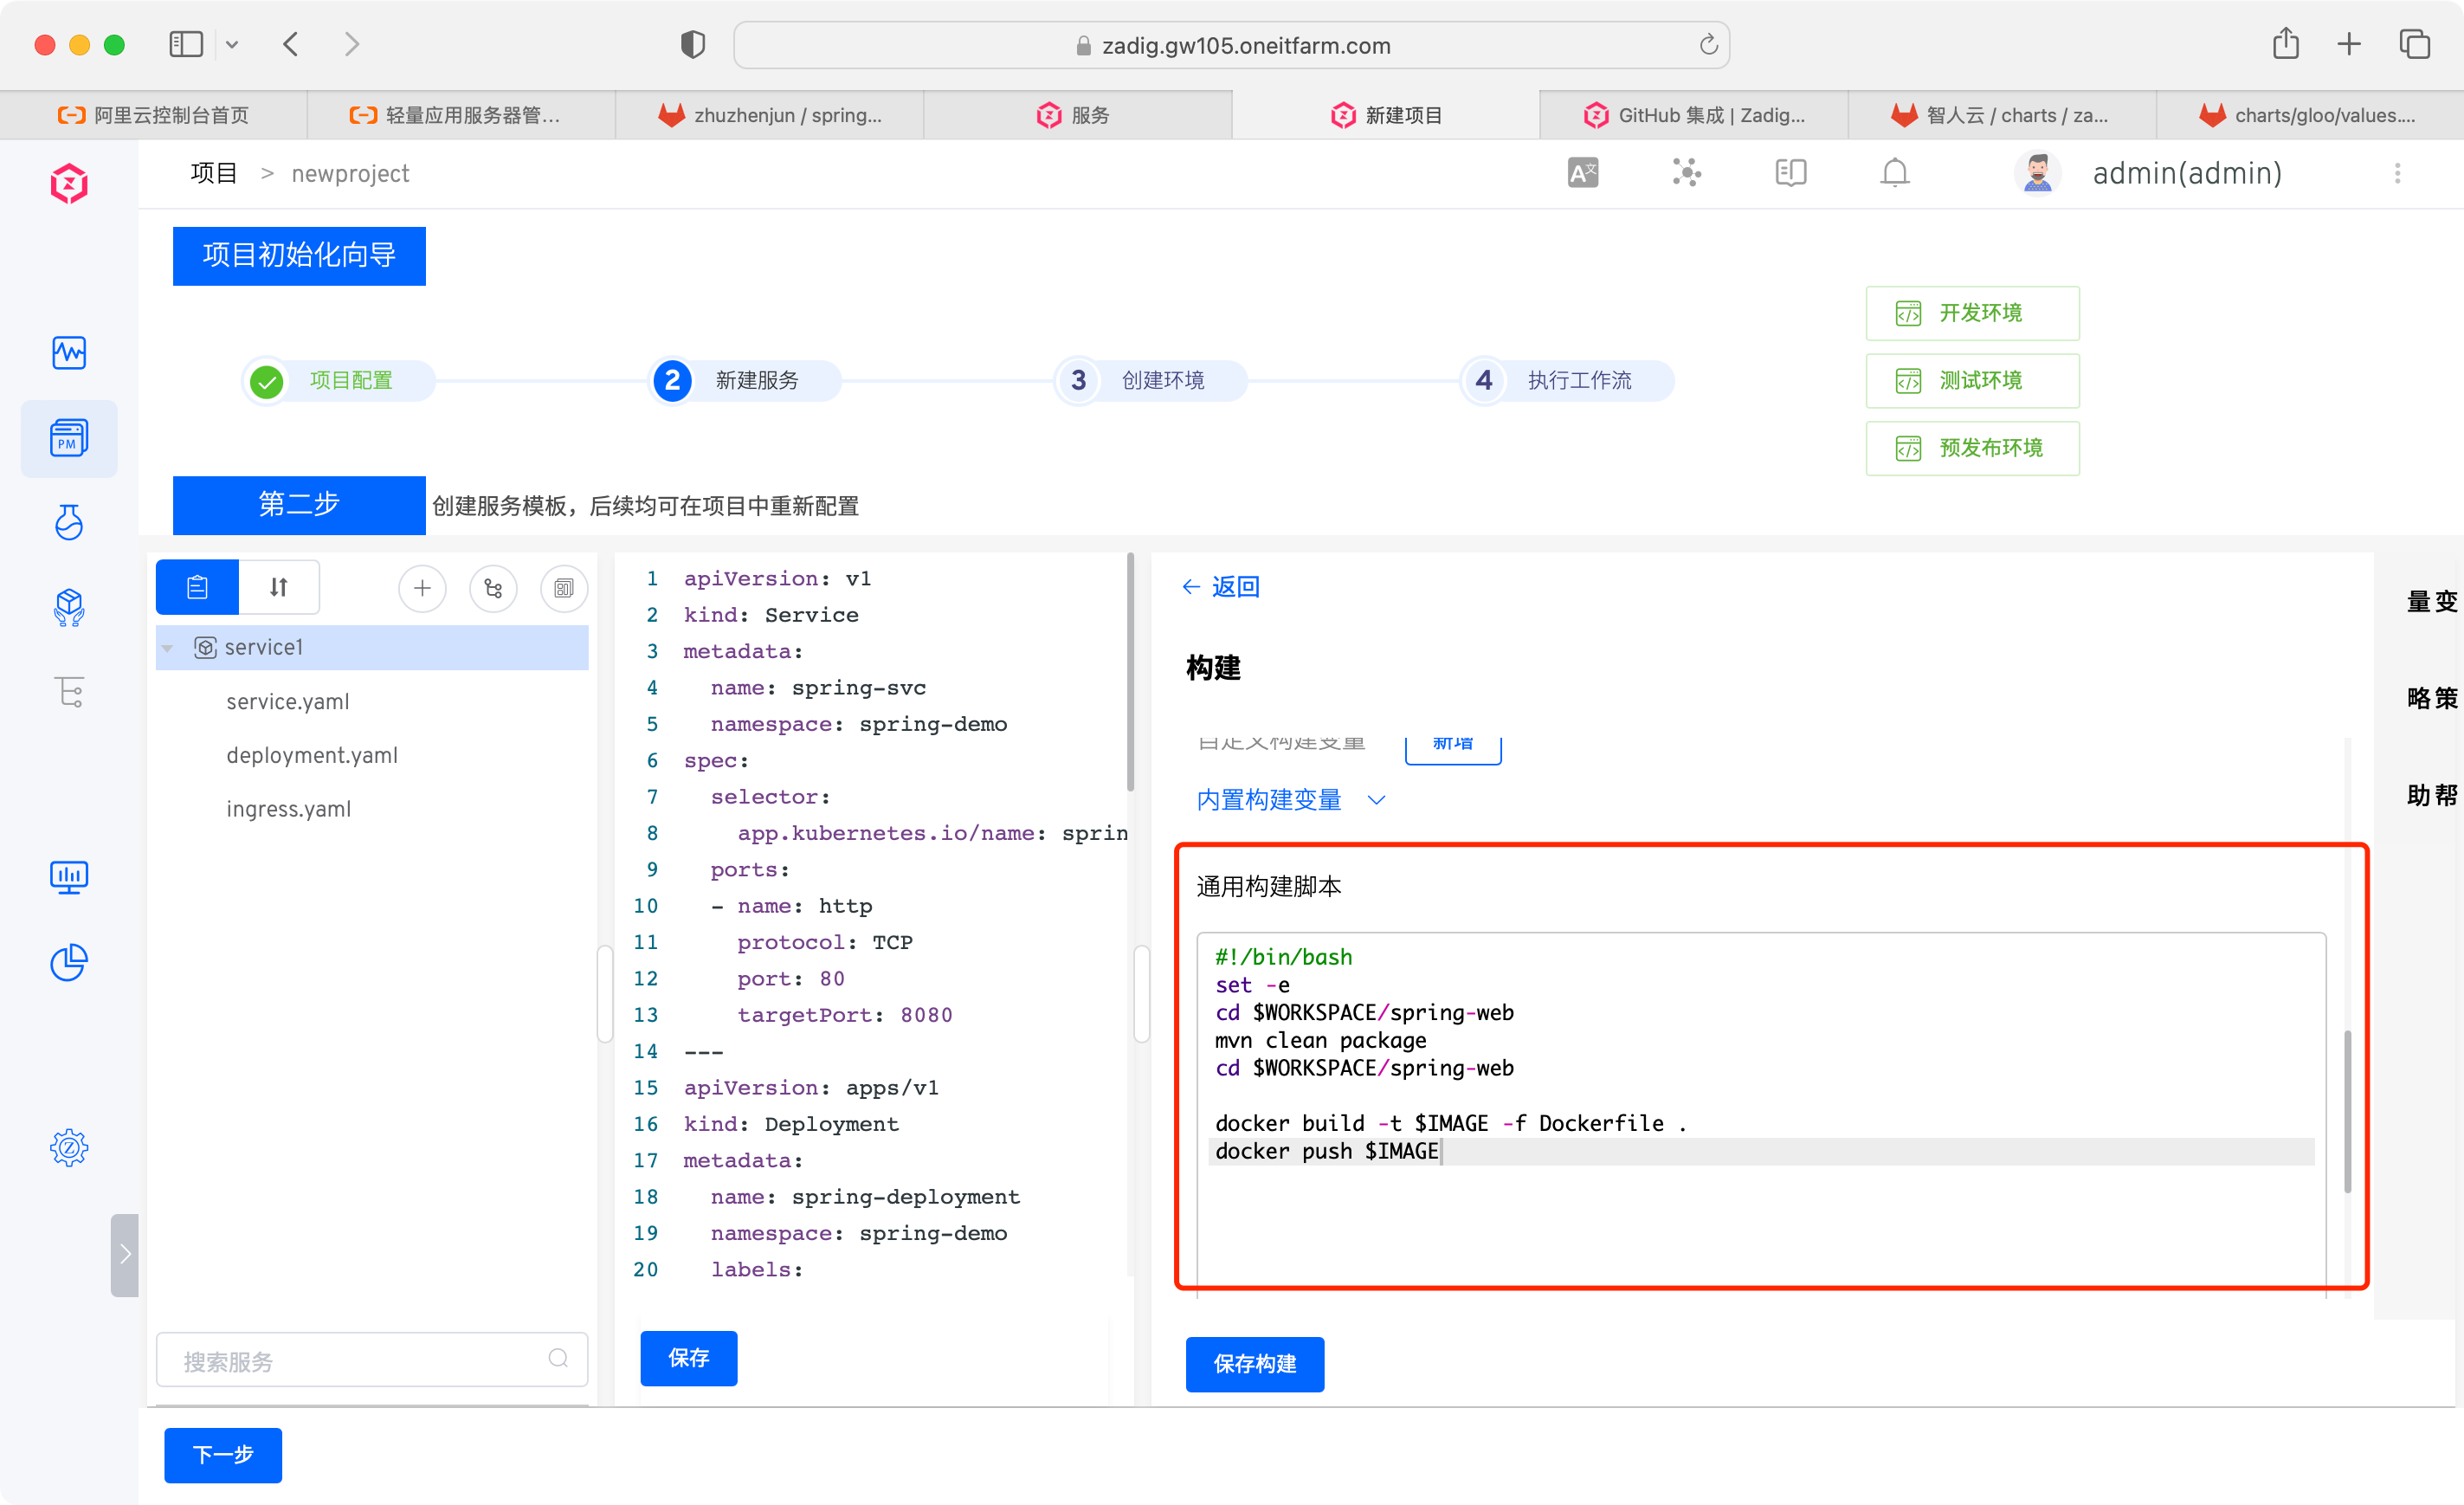
Task: Select the 开发环境 environment button
Action: tap(1972, 313)
